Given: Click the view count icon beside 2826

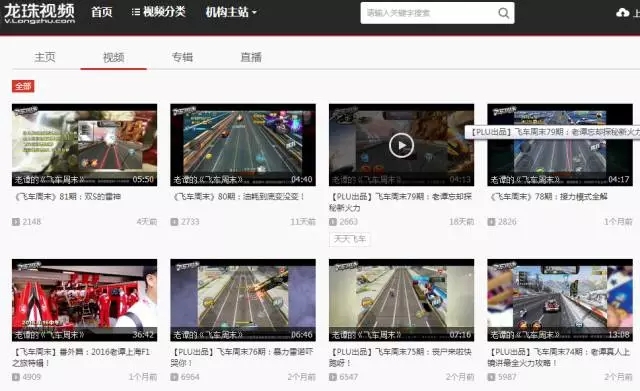Looking at the screenshot, I should coord(491,222).
